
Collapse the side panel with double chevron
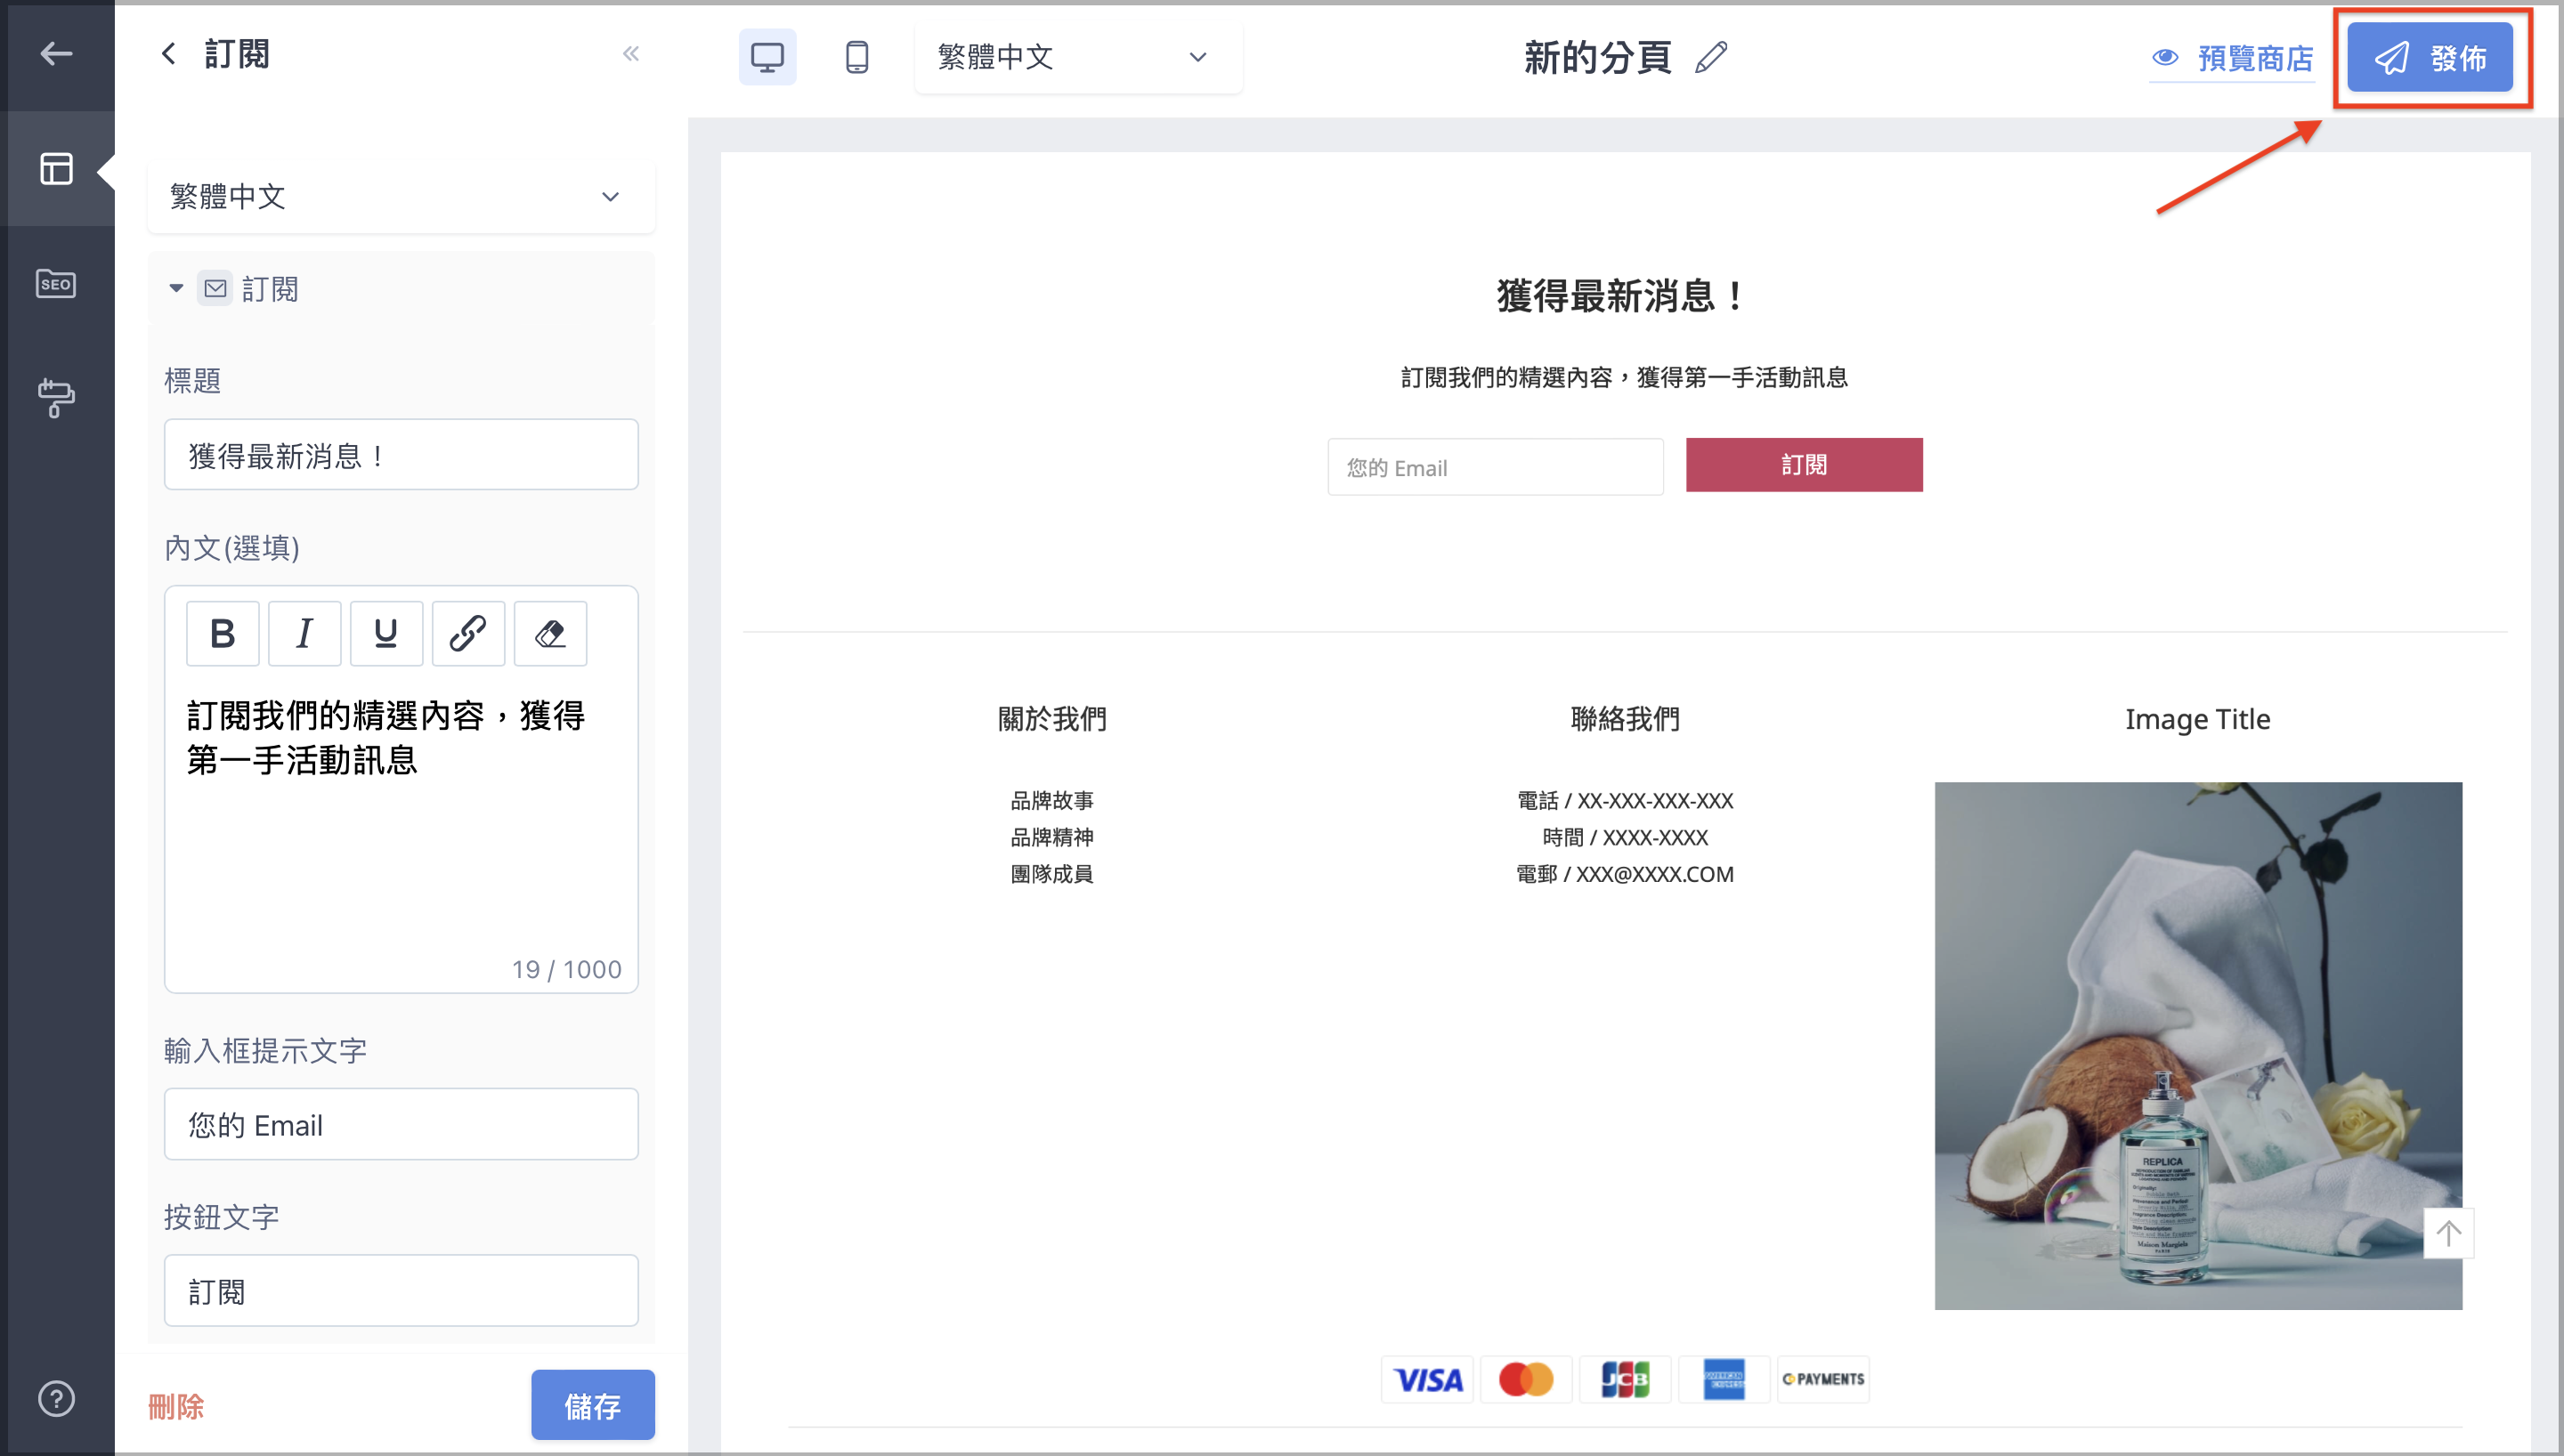[x=631, y=54]
